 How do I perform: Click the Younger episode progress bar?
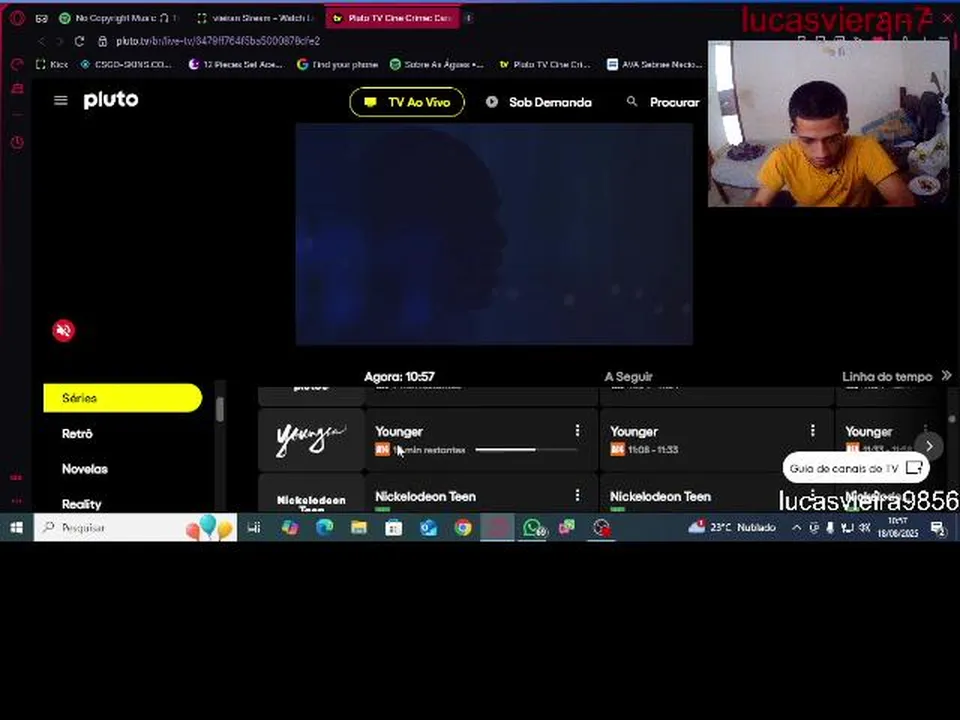(526, 450)
